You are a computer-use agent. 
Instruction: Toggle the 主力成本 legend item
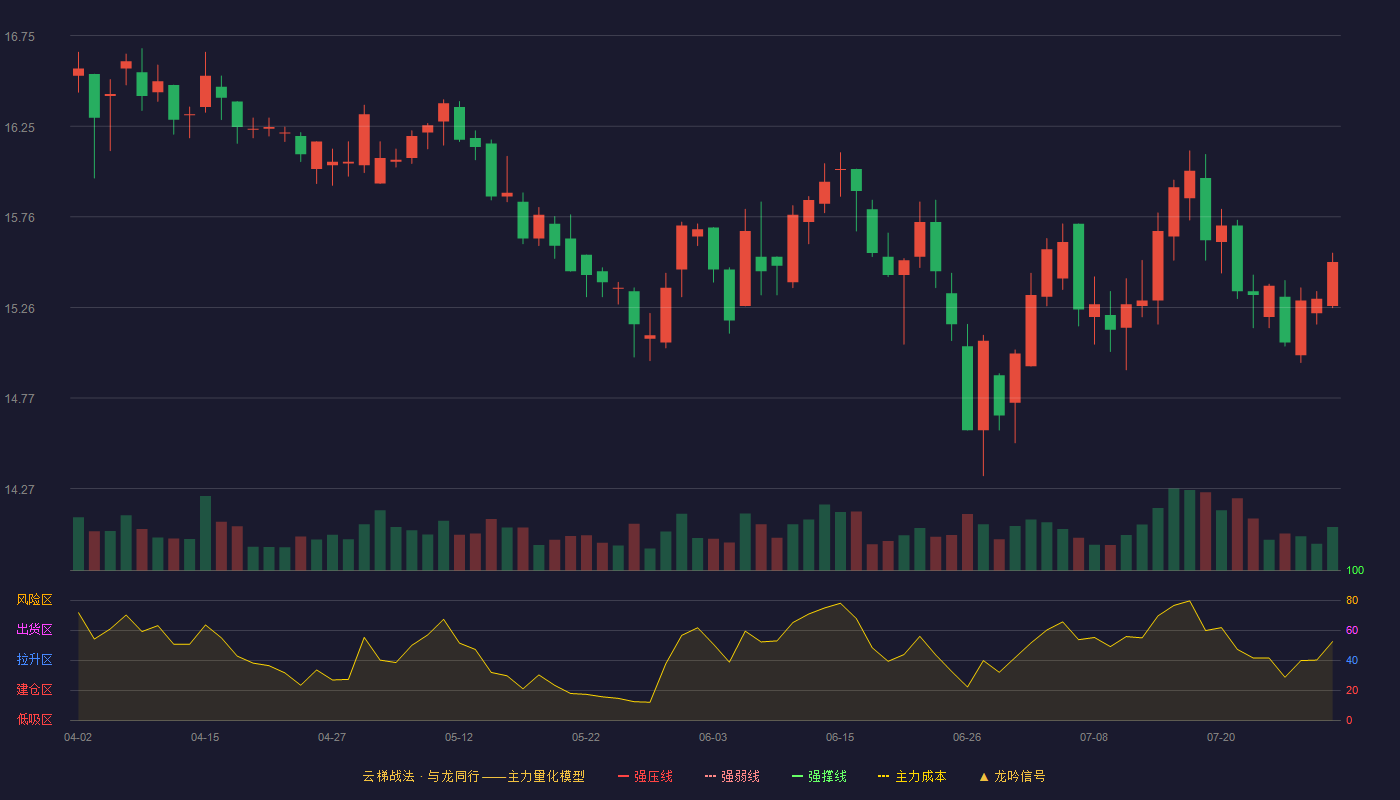click(912, 776)
